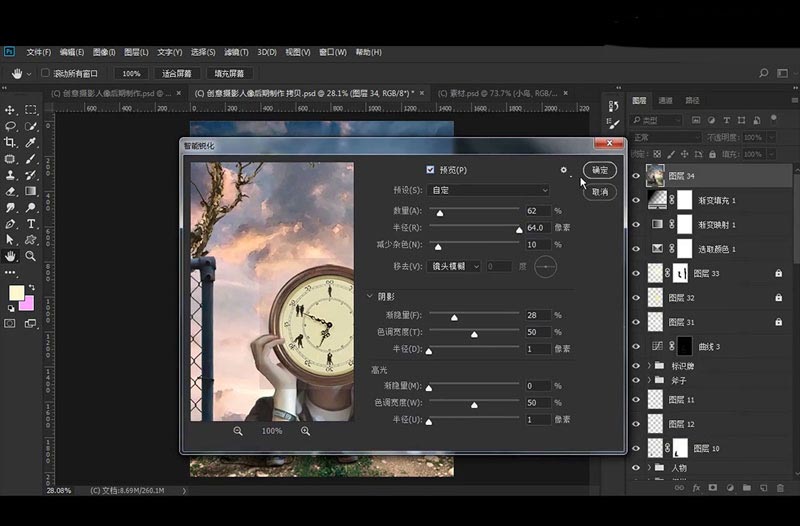Hide layer 选取颜色 1
This screenshot has height=526, width=800.
636,249
